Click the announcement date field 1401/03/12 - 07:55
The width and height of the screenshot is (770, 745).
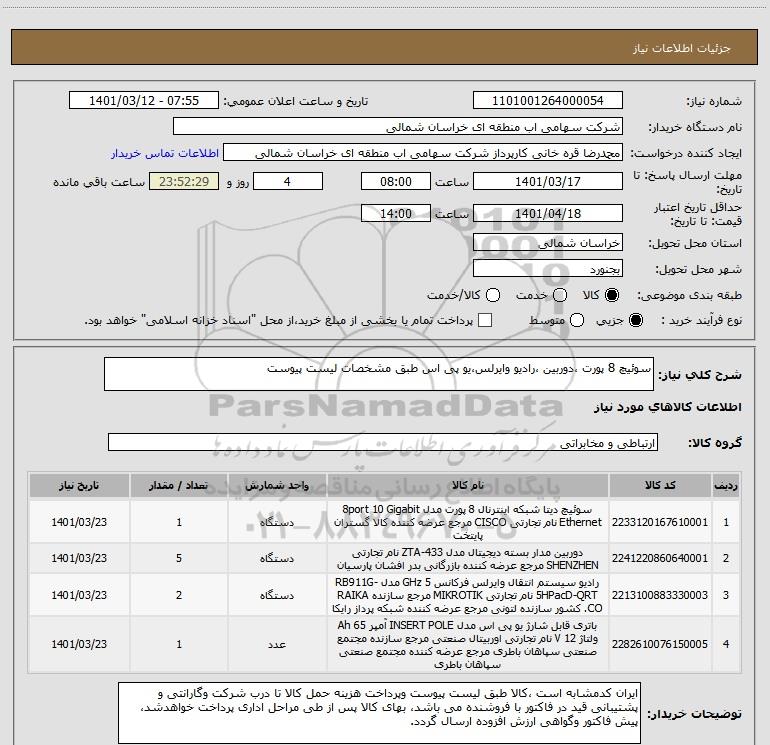coord(144,101)
